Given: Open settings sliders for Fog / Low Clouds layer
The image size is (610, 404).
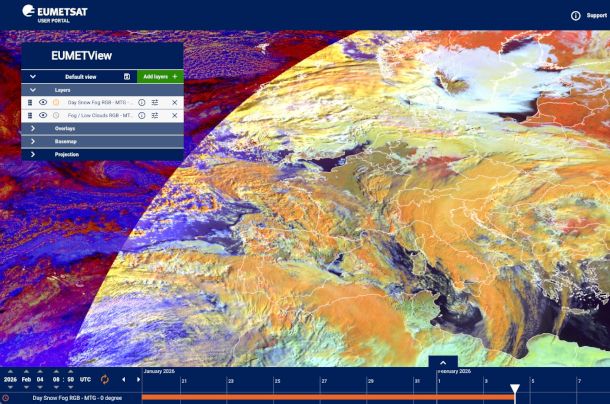Looking at the screenshot, I should 155,116.
